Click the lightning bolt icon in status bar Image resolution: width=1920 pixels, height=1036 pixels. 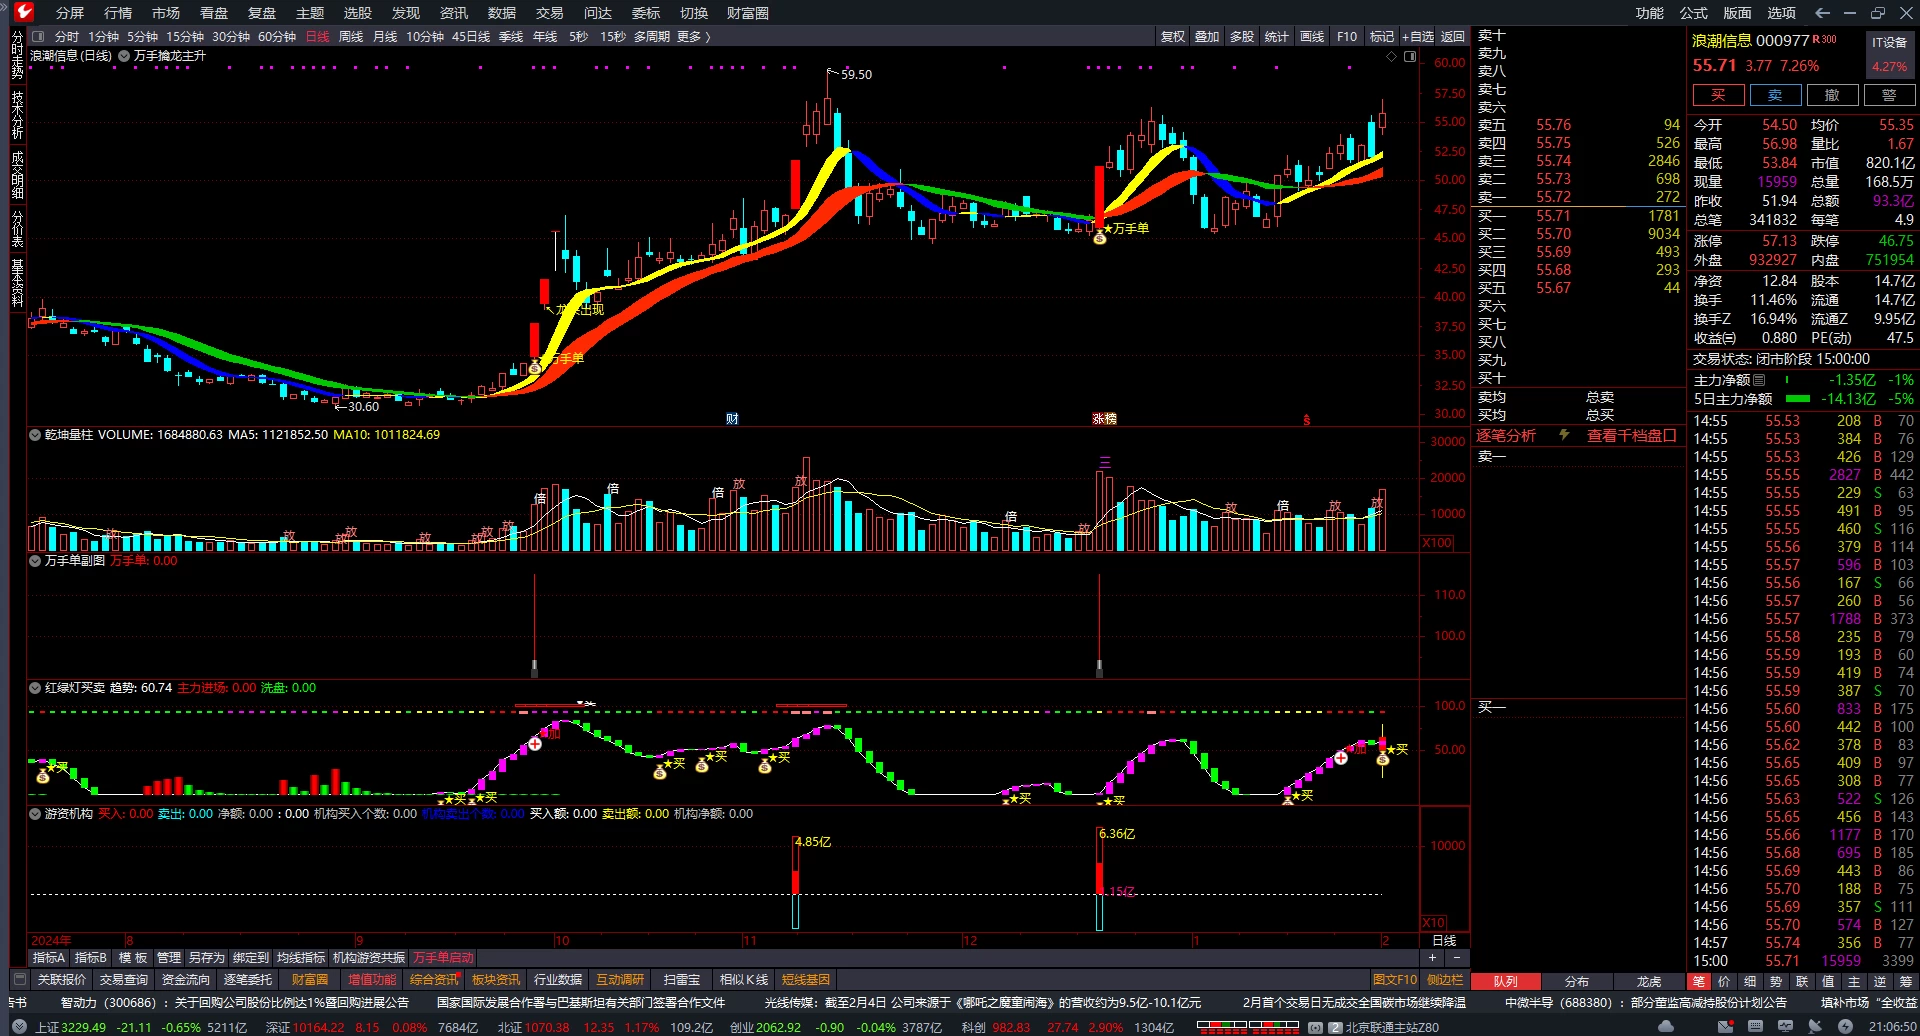1845,1026
